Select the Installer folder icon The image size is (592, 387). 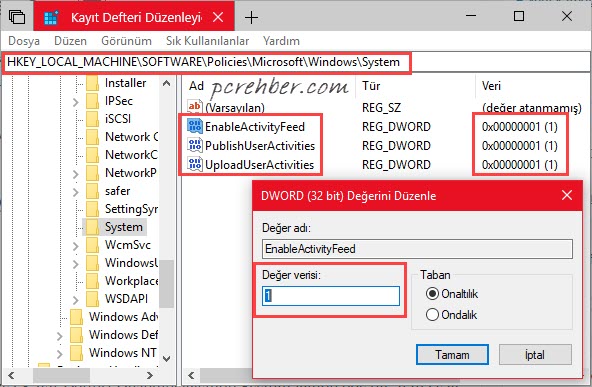[x=92, y=83]
